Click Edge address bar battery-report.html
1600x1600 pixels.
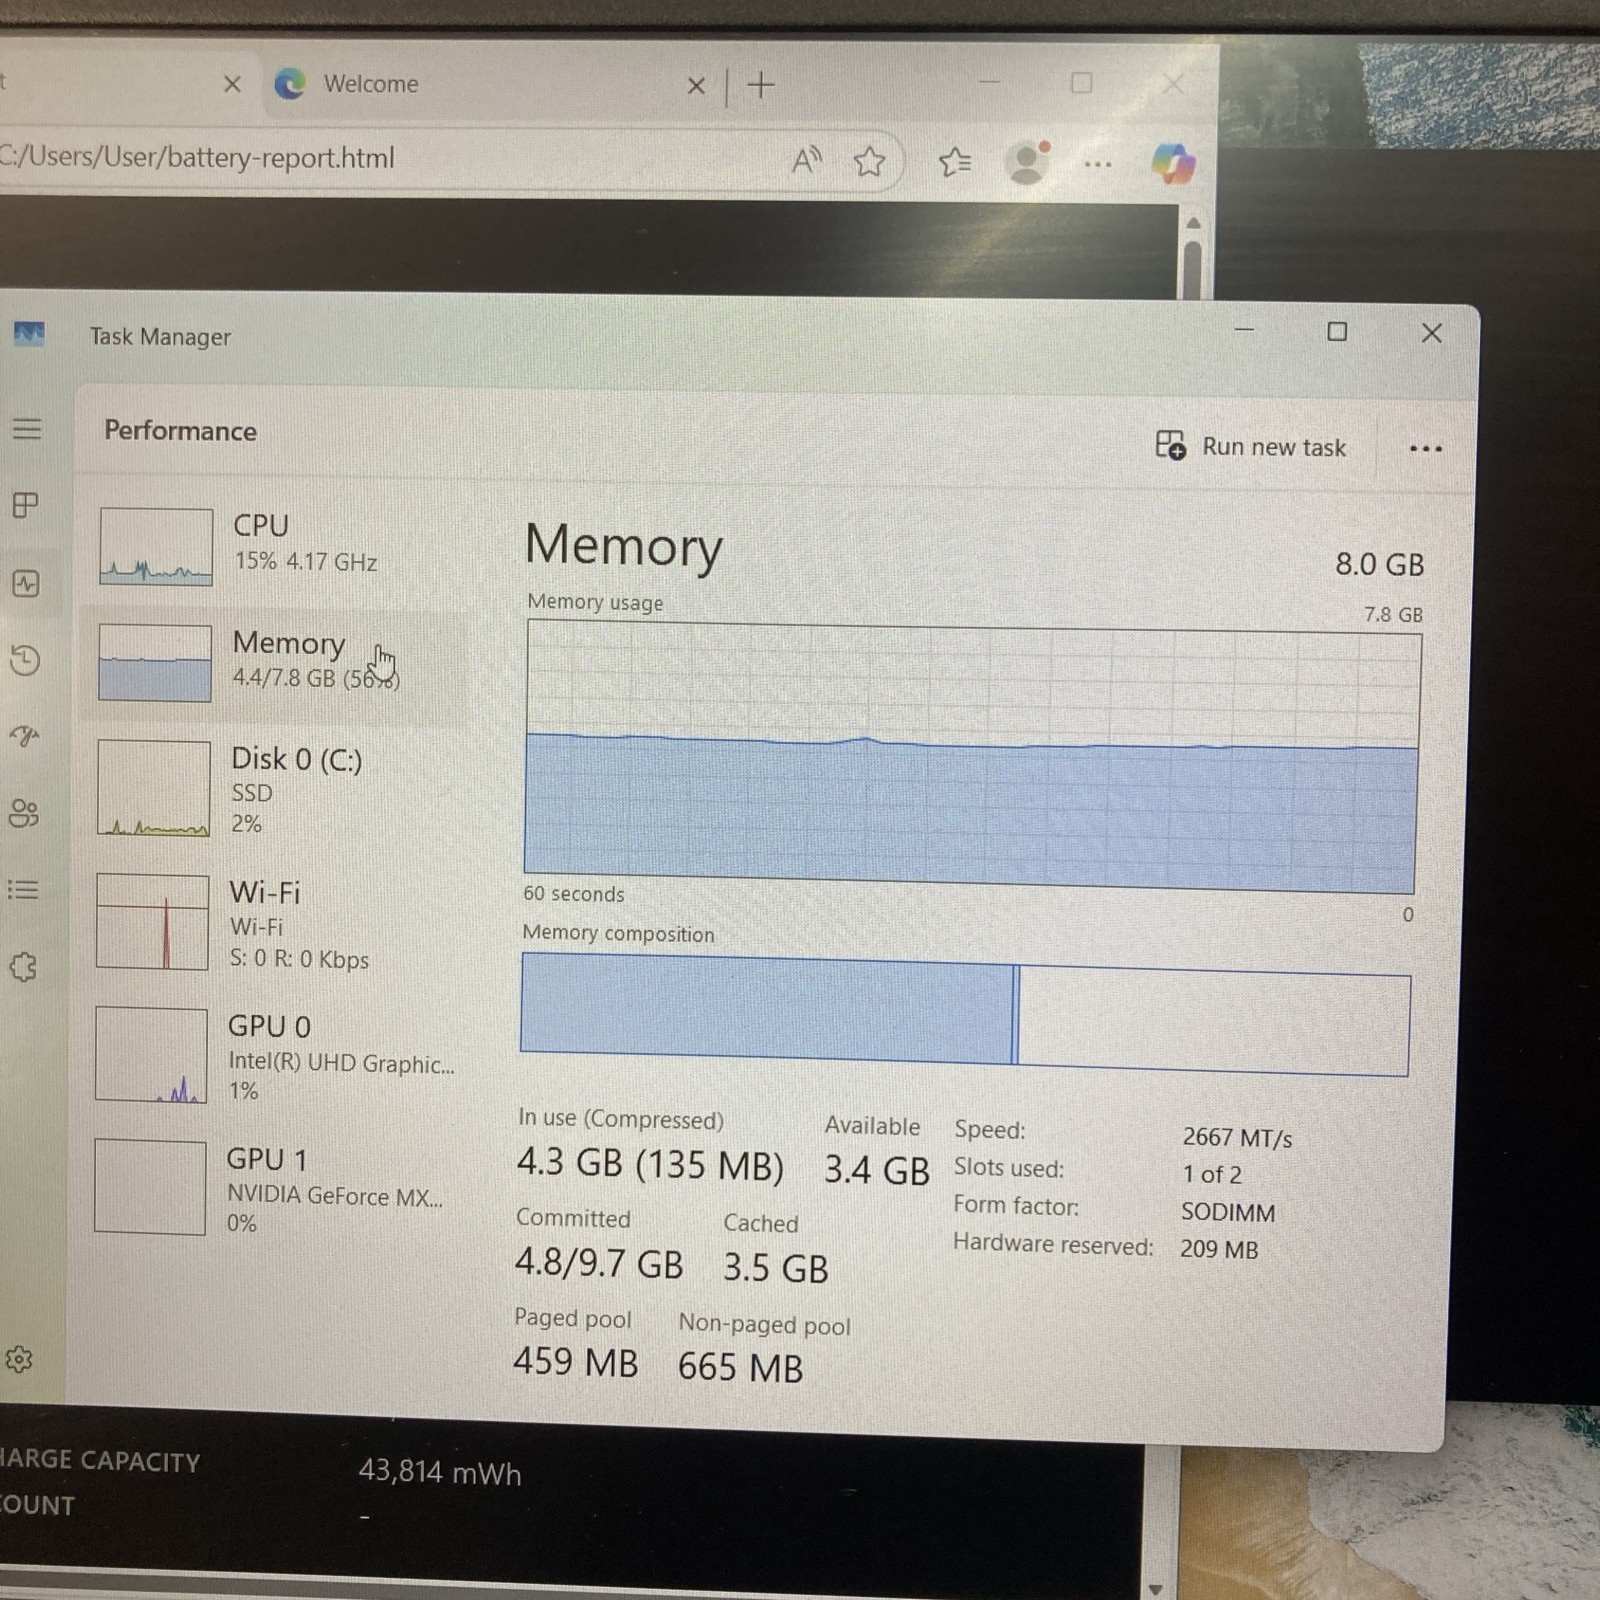point(198,158)
